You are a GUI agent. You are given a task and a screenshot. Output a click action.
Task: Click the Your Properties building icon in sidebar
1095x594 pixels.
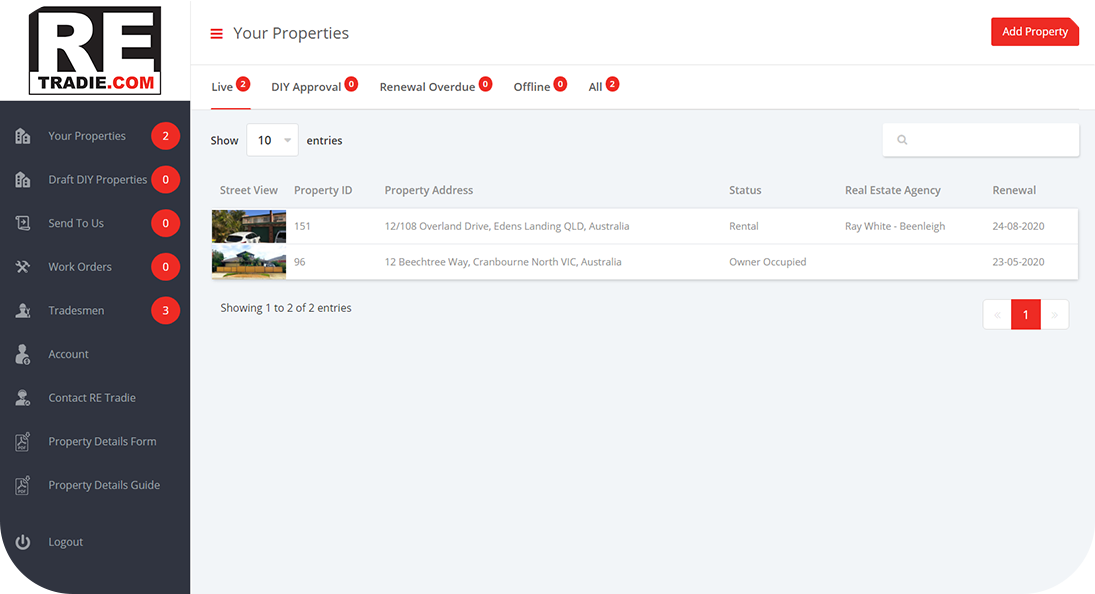[x=23, y=136]
